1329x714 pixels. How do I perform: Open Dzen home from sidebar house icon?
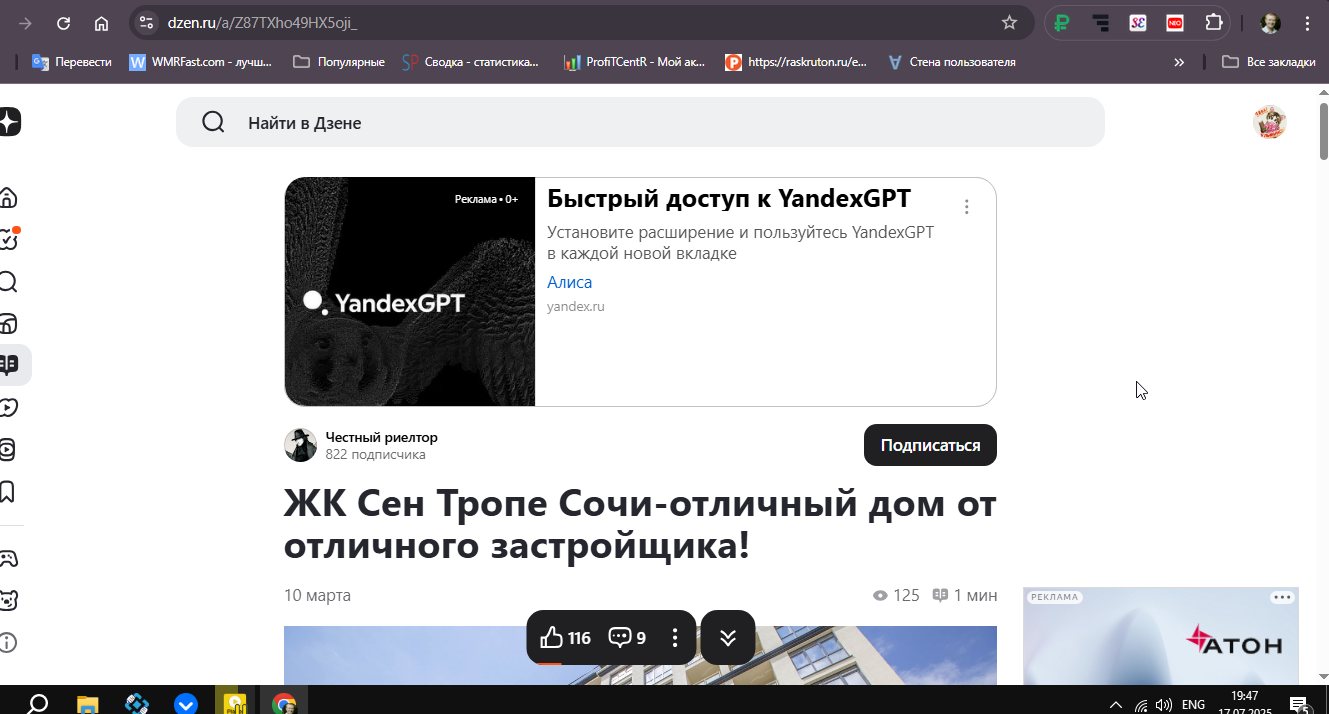pyautogui.click(x=8, y=197)
